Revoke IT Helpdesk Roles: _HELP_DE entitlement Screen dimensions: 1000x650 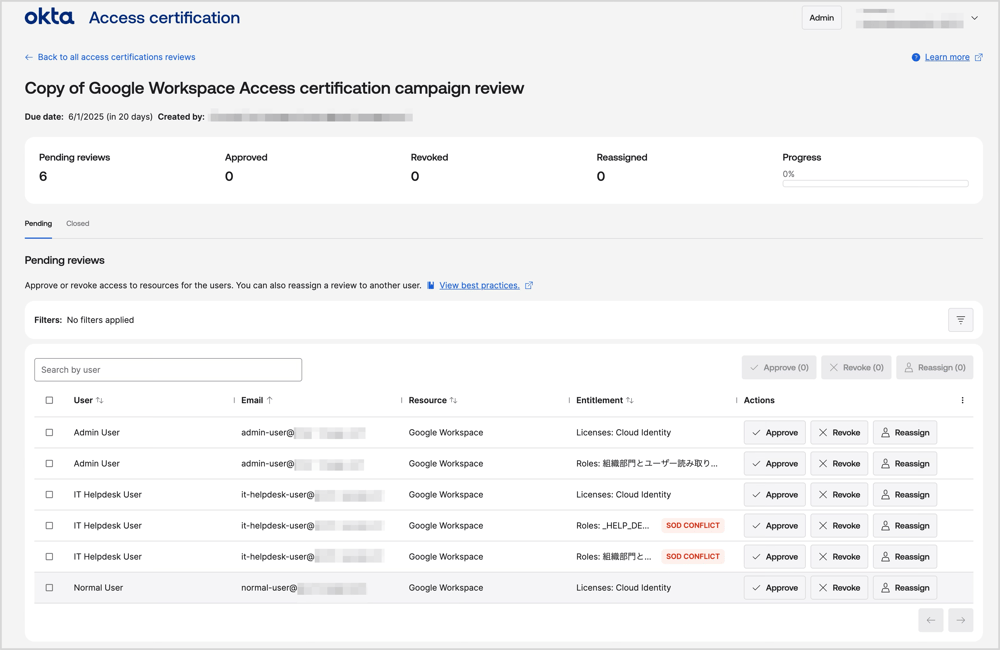[x=839, y=526]
